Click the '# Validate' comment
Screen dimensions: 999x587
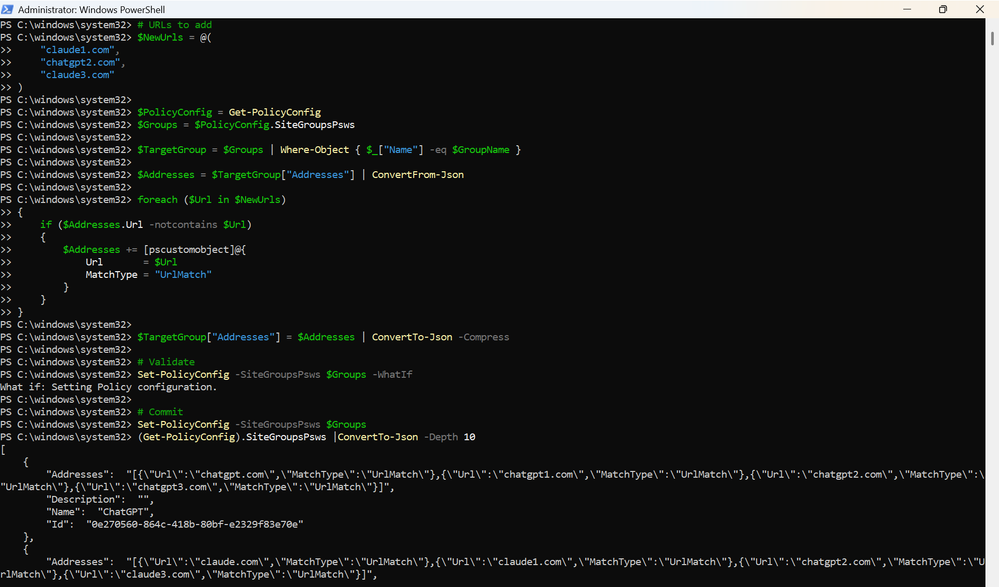(x=166, y=362)
